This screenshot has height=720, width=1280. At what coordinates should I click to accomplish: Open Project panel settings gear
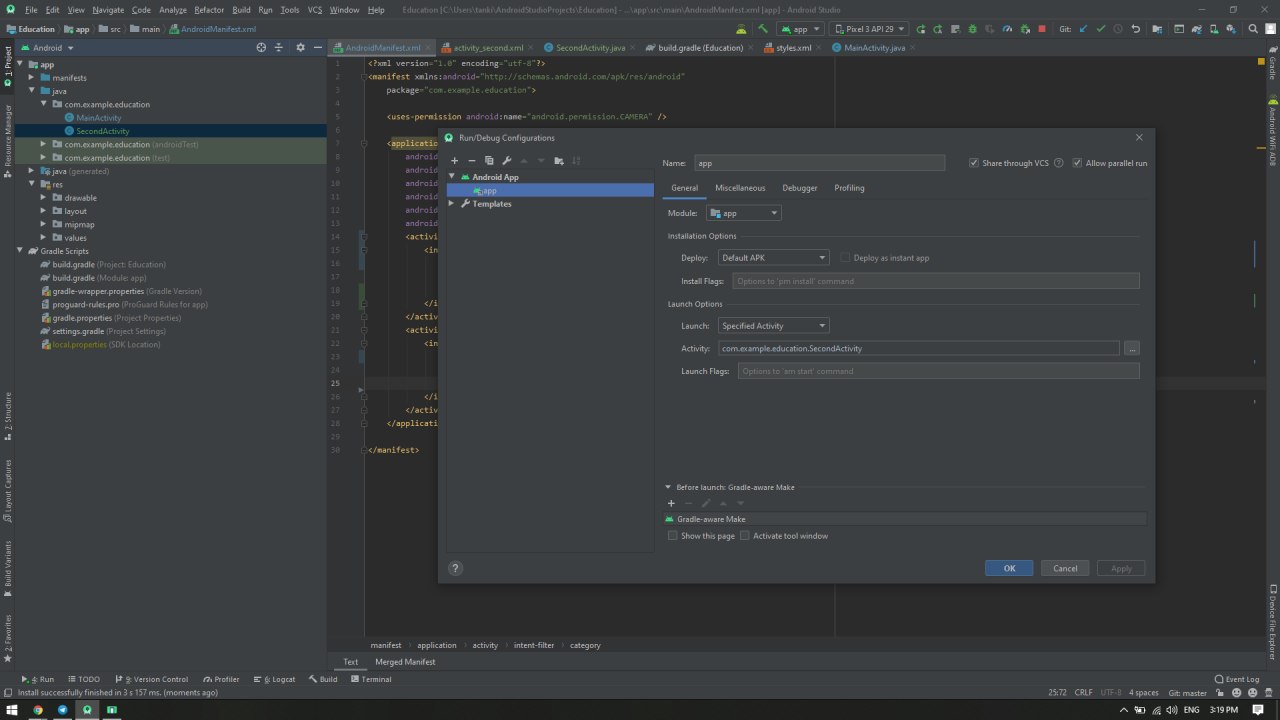pyautogui.click(x=300, y=47)
